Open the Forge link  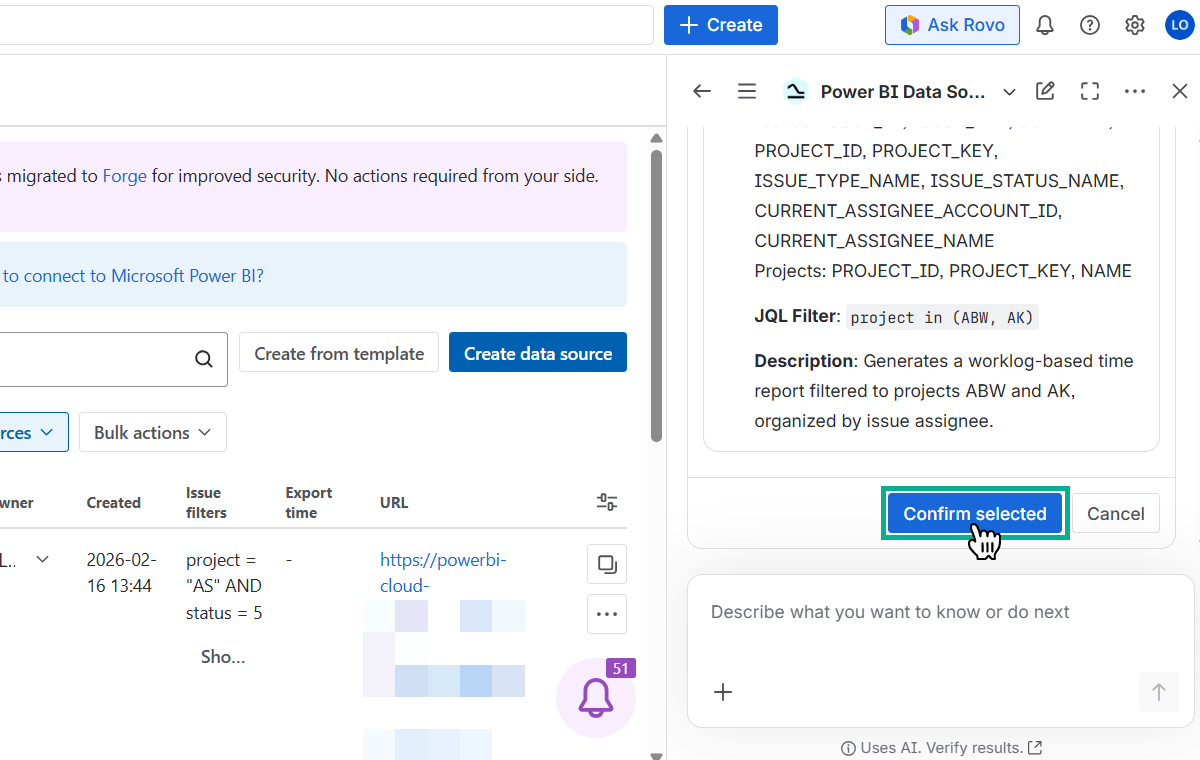point(125,175)
